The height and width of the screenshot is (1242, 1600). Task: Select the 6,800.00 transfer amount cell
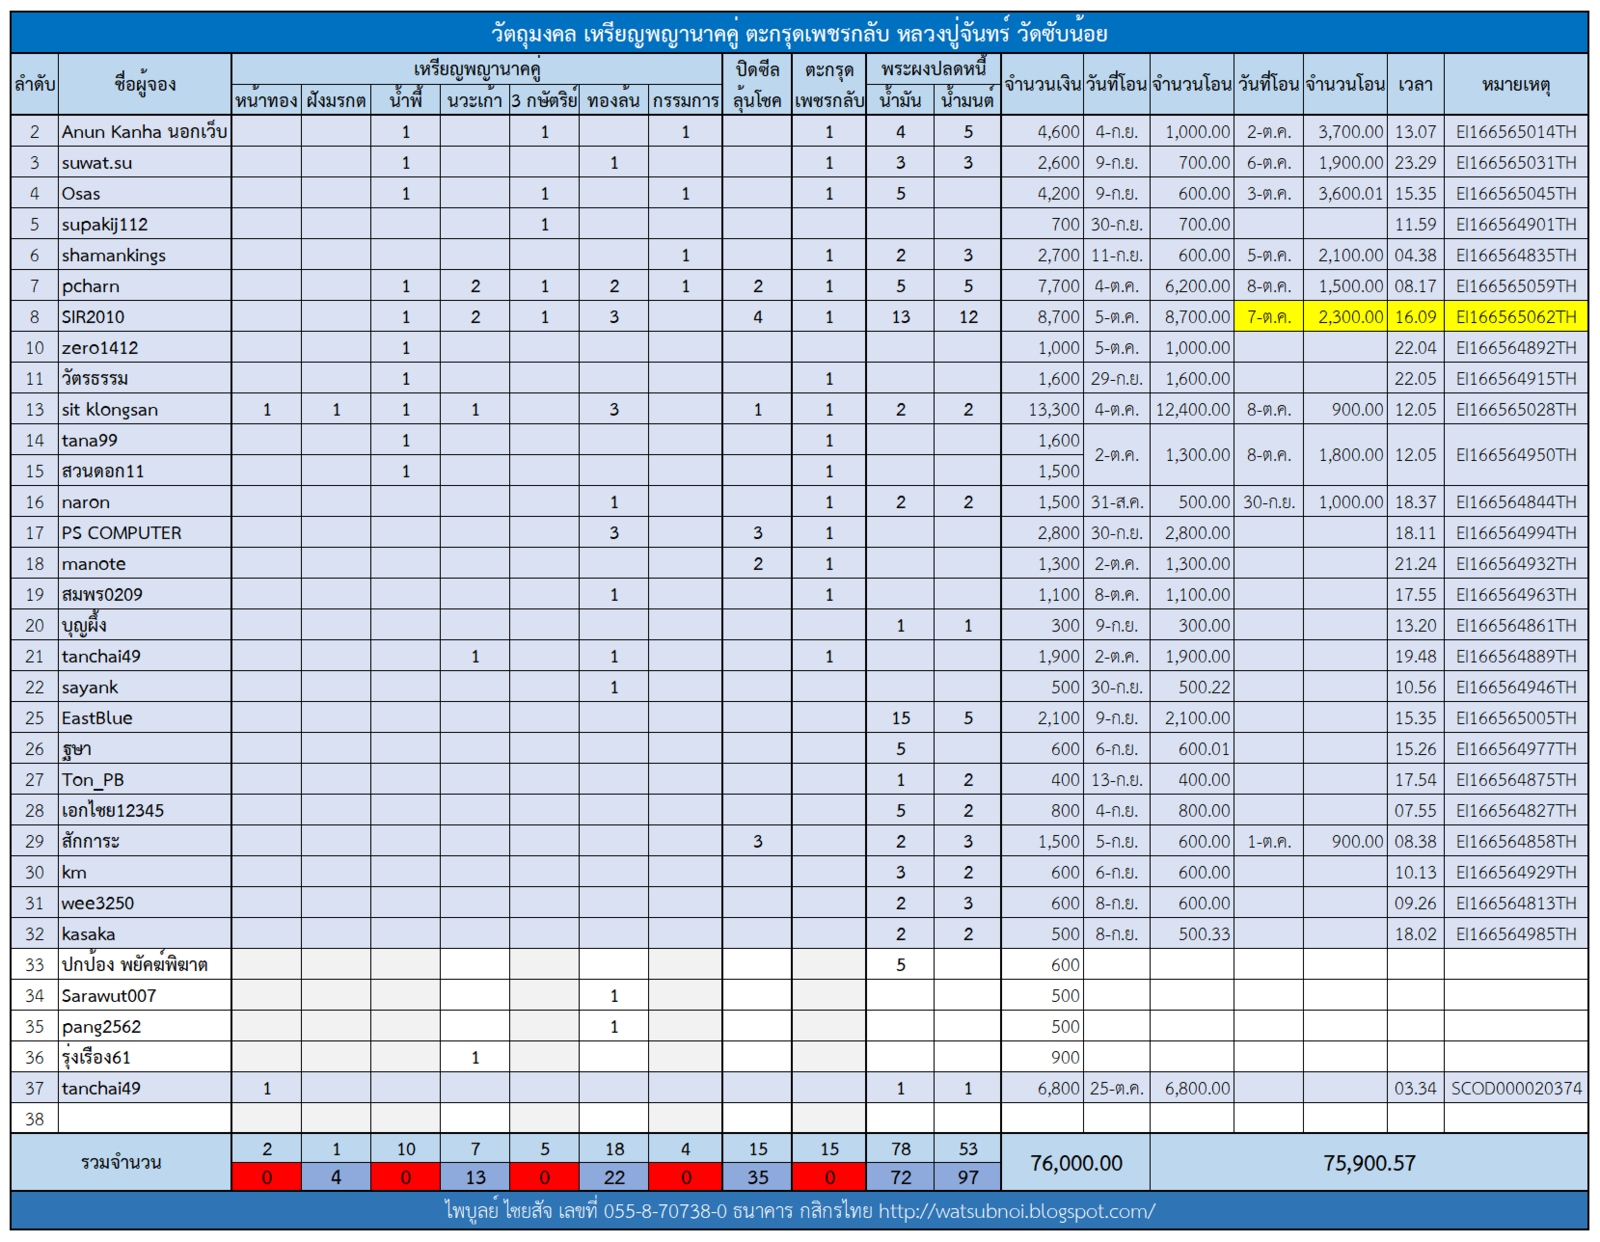(x=1192, y=1088)
